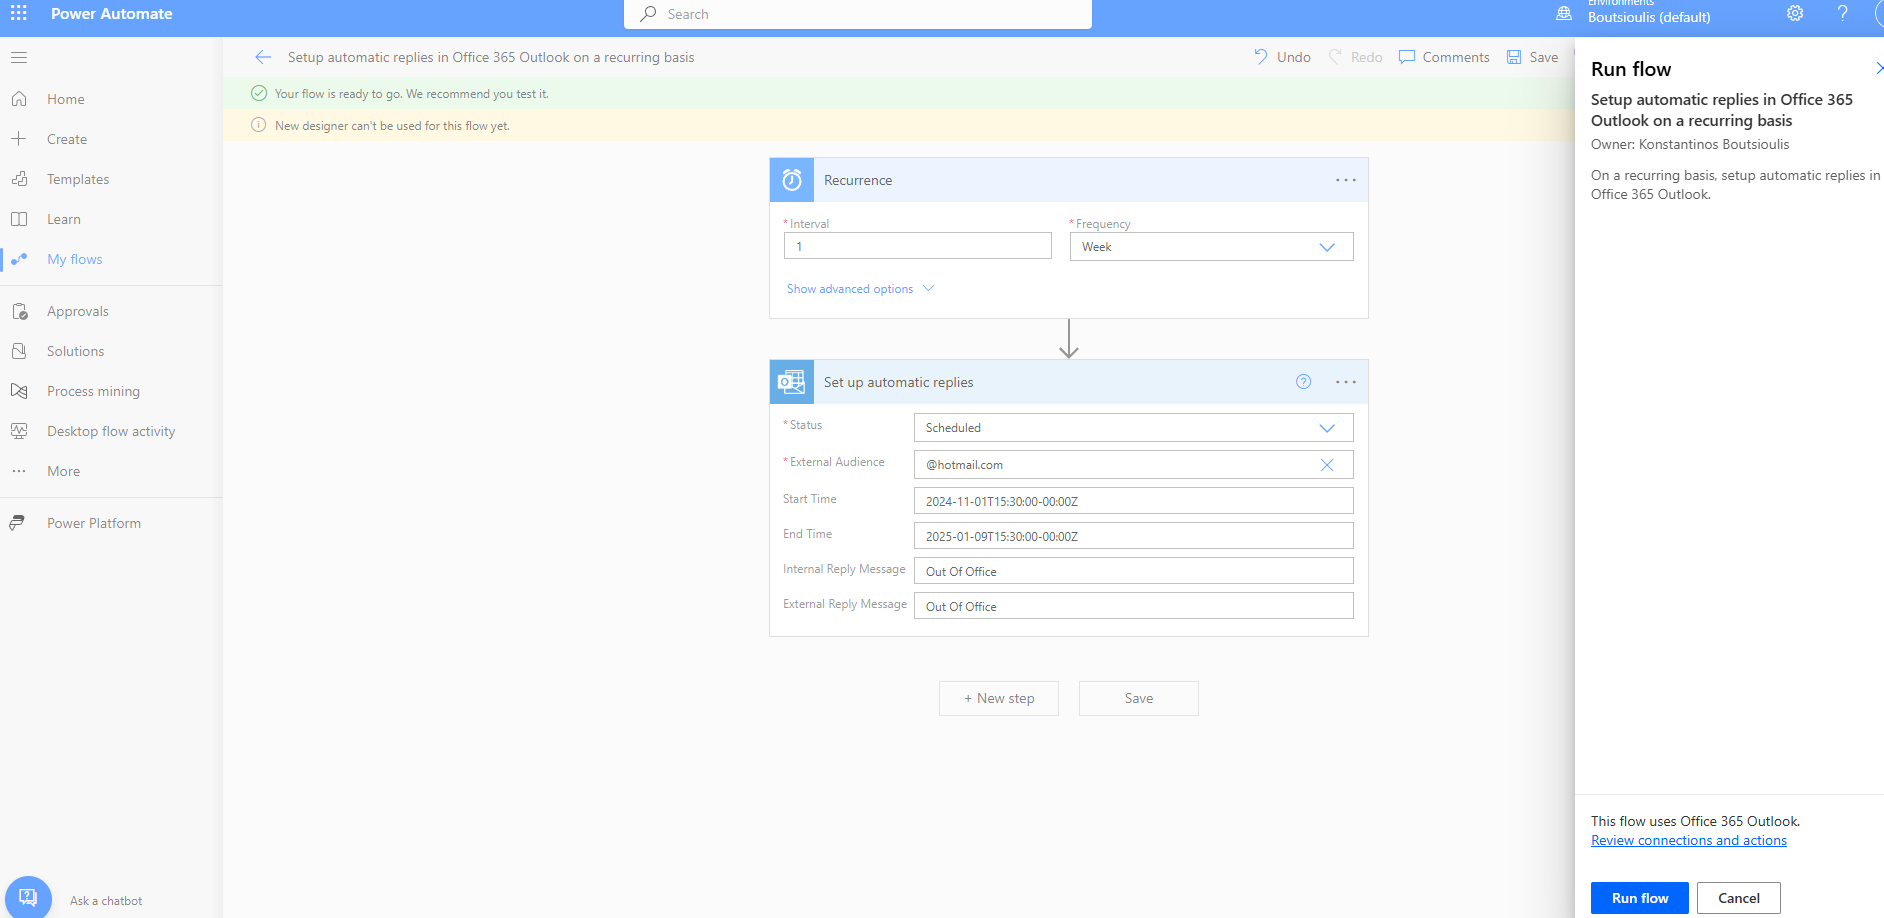Open the Learn menu item
Image resolution: width=1884 pixels, height=918 pixels.
[64, 219]
